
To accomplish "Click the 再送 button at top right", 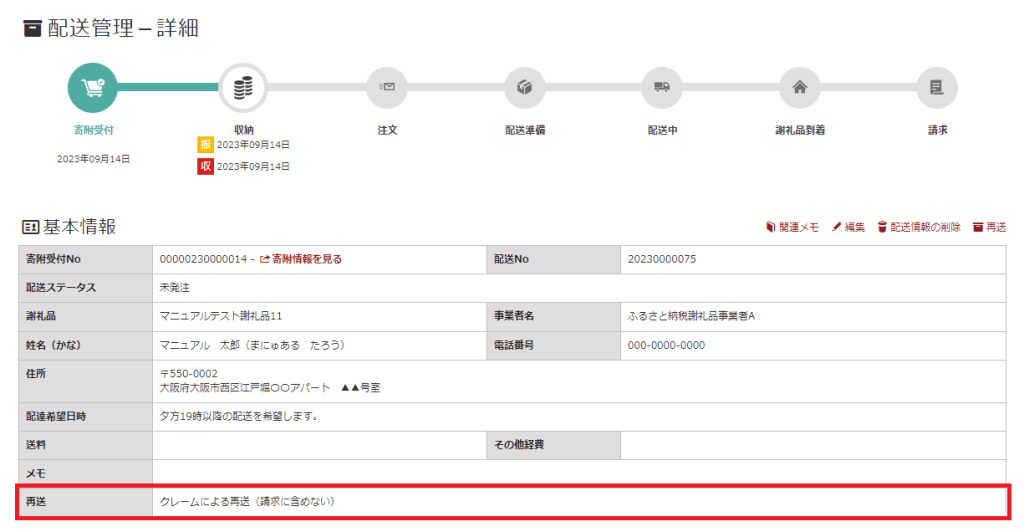I will pos(989,227).
